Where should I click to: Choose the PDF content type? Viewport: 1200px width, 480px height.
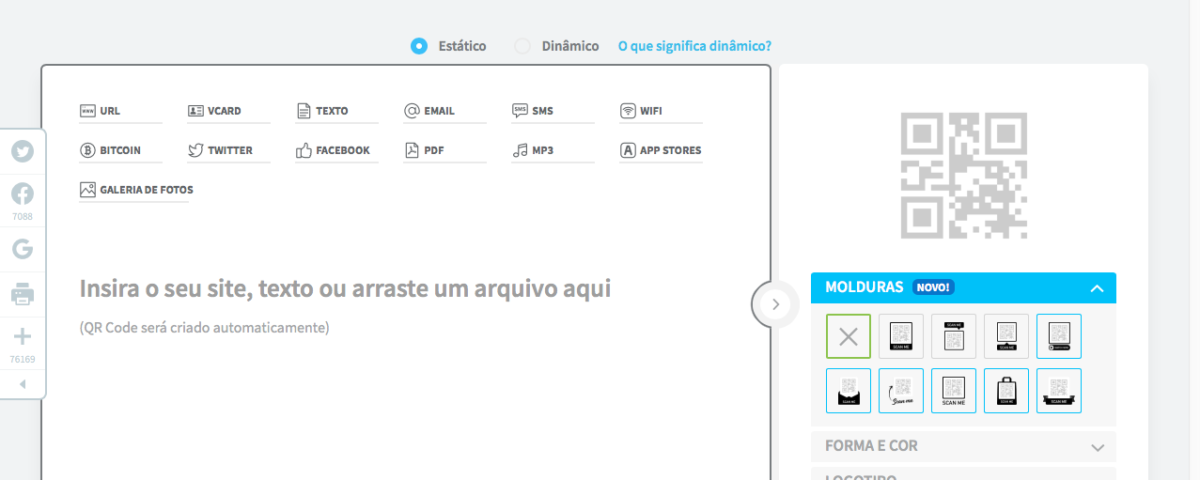tap(444, 150)
